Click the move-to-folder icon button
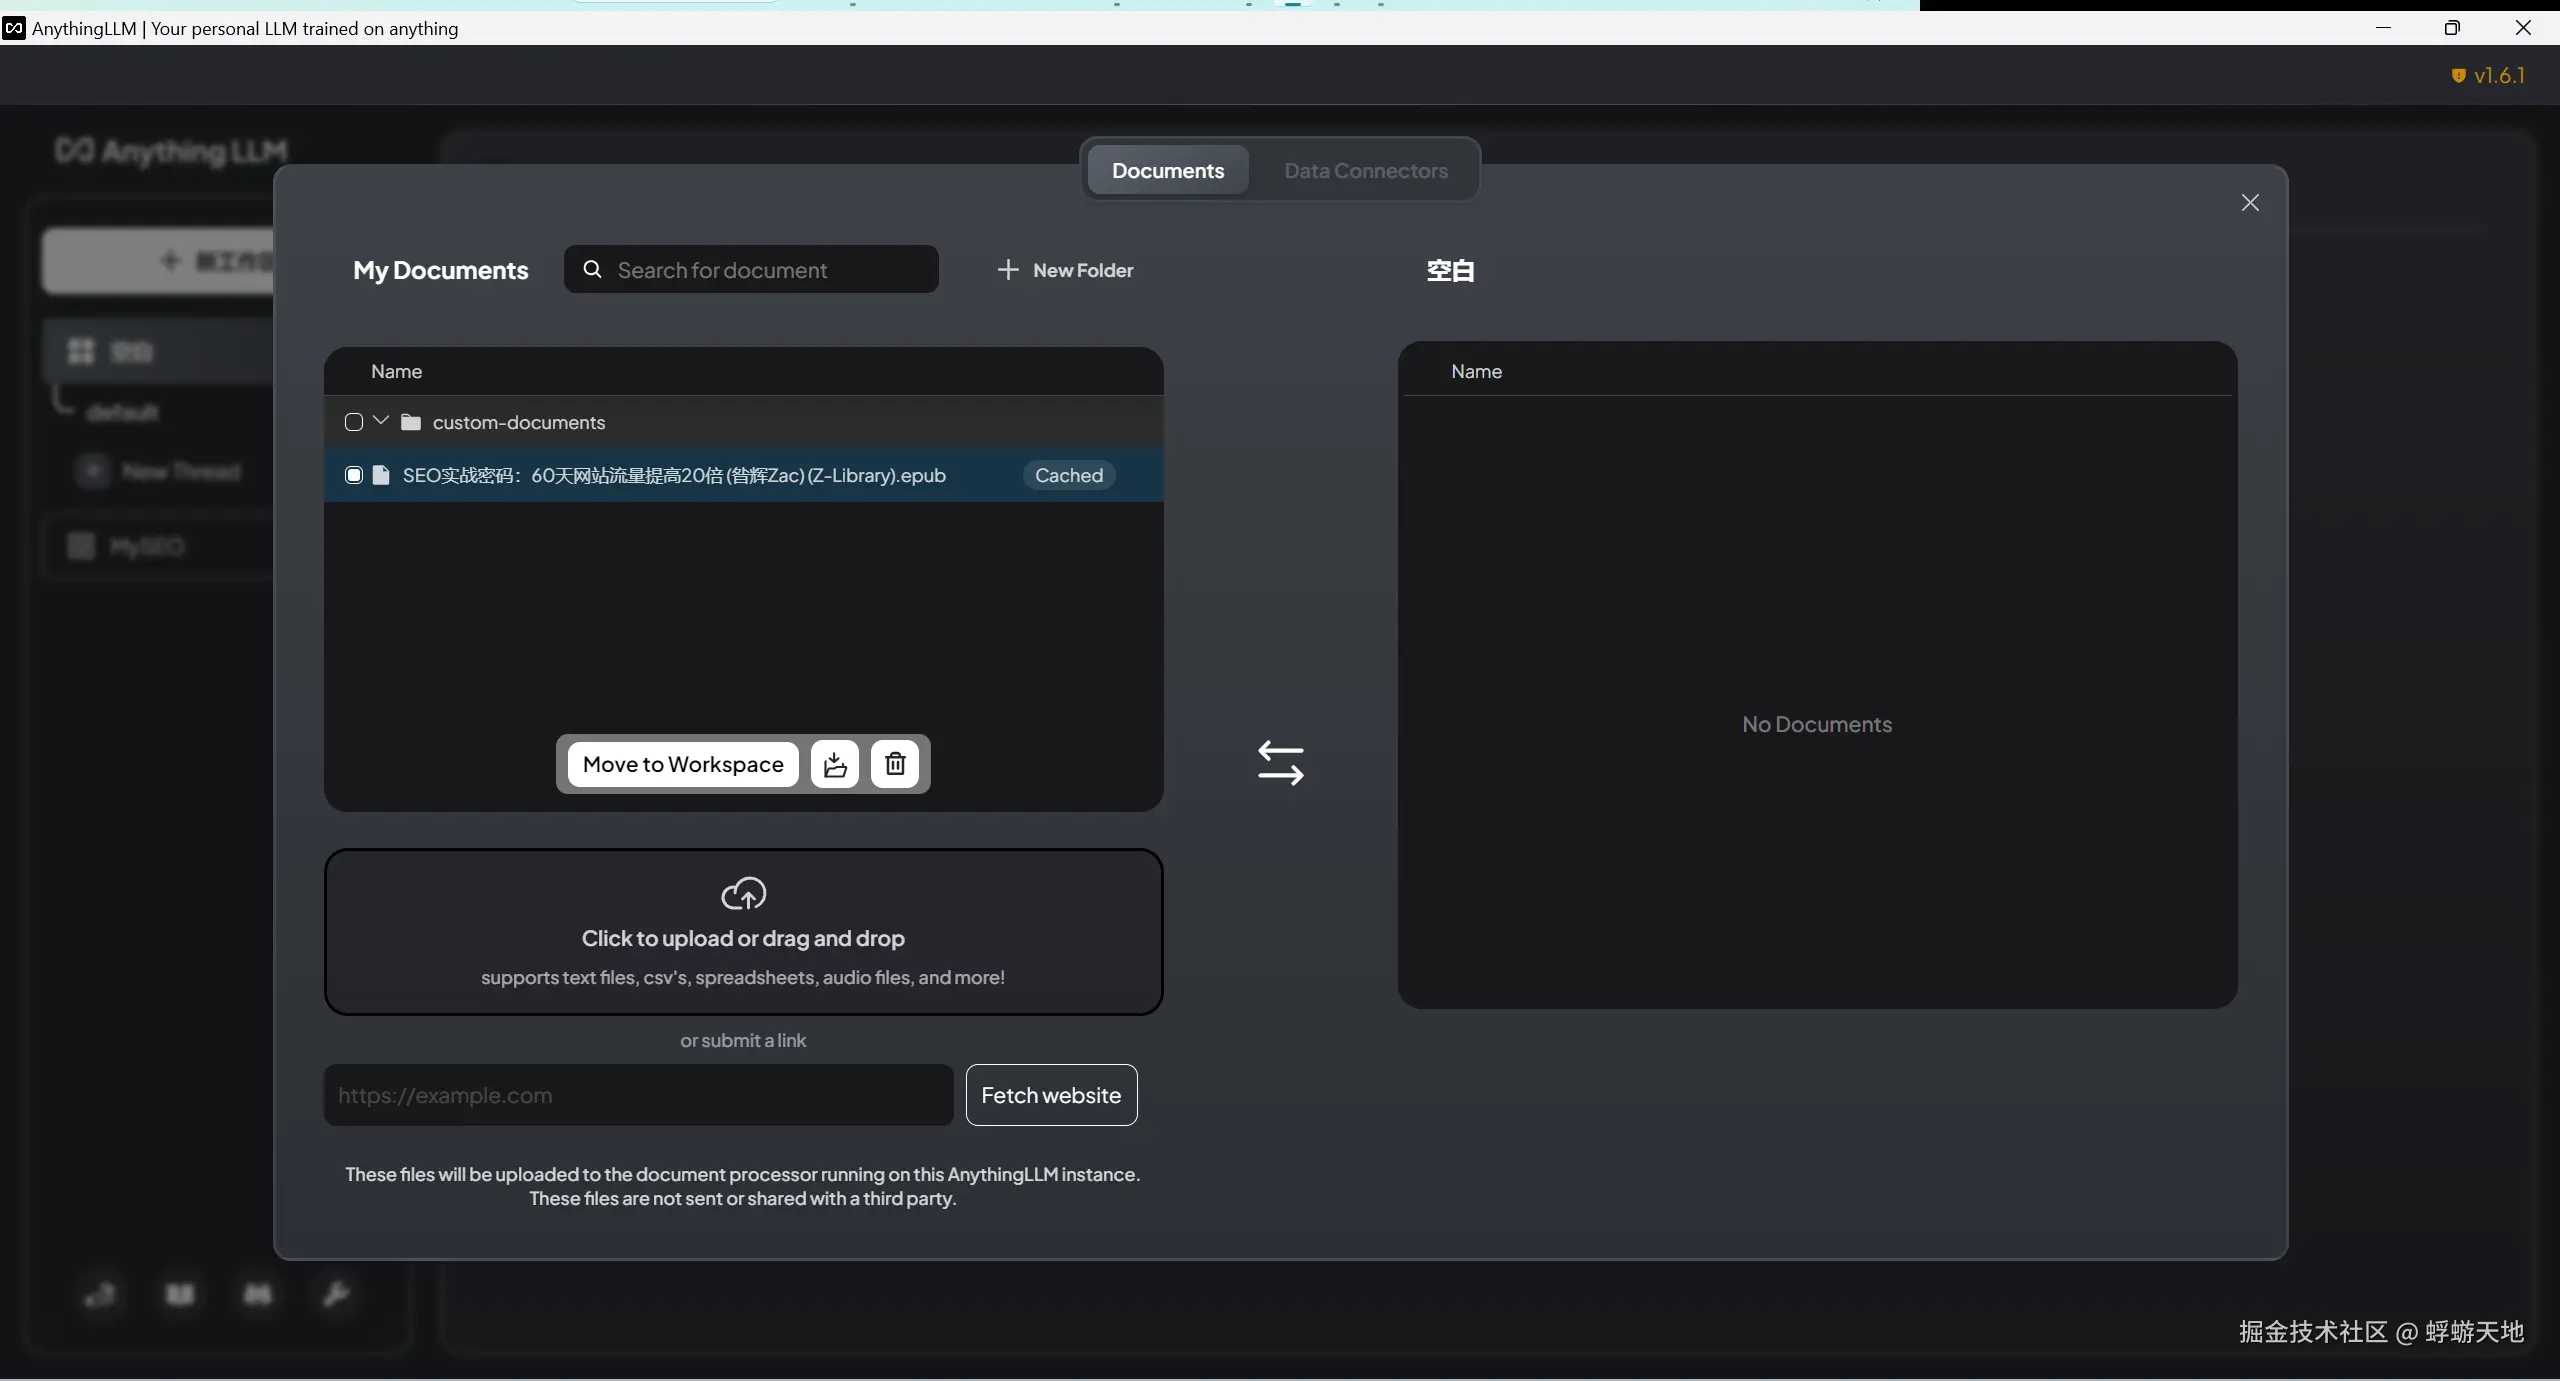The image size is (2560, 1381). [835, 764]
